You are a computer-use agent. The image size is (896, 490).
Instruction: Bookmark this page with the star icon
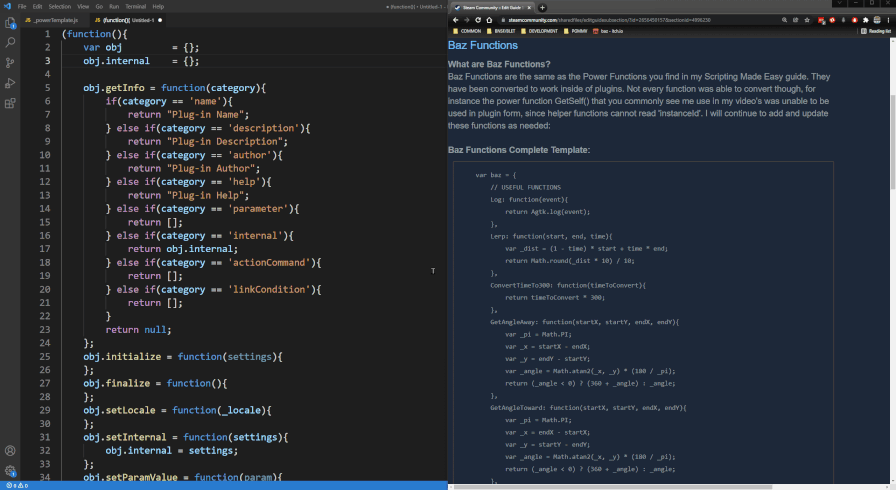click(x=807, y=20)
